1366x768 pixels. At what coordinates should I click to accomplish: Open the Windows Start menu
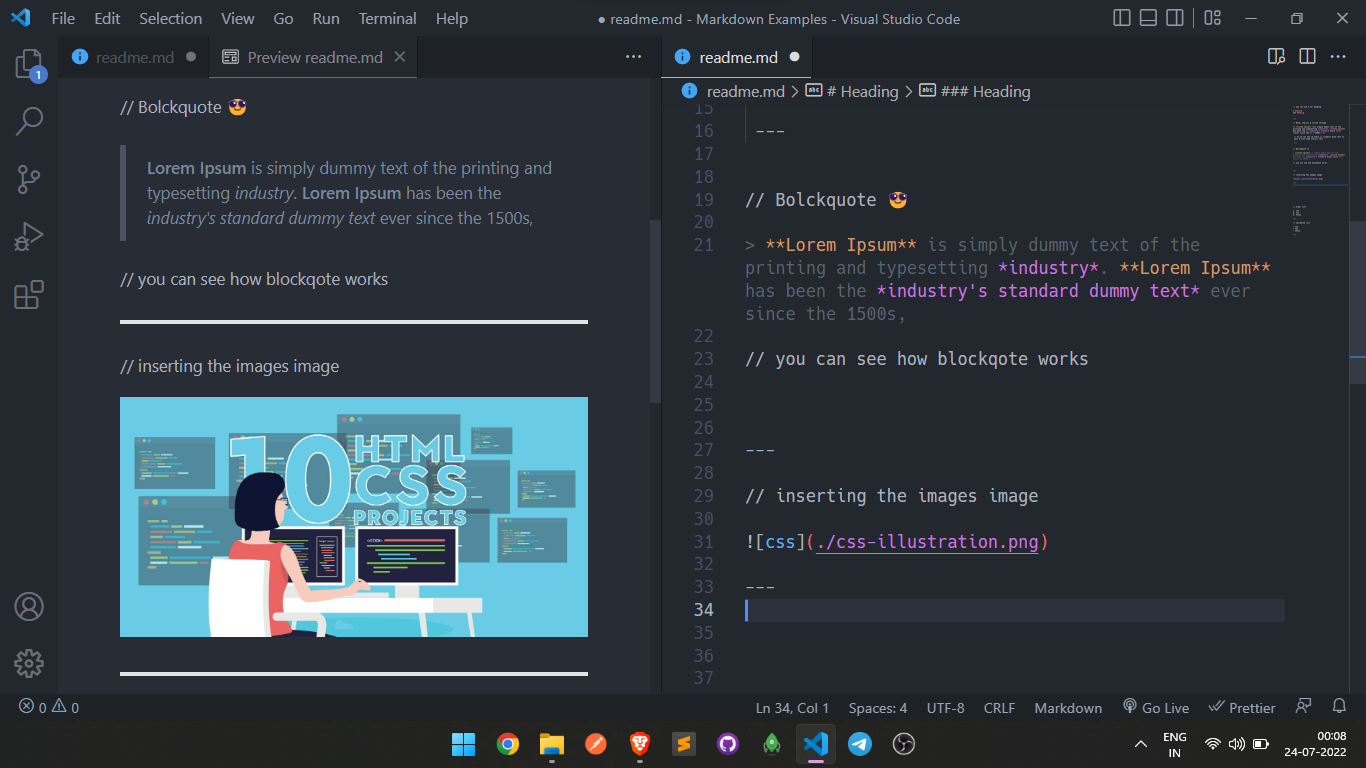[463, 744]
